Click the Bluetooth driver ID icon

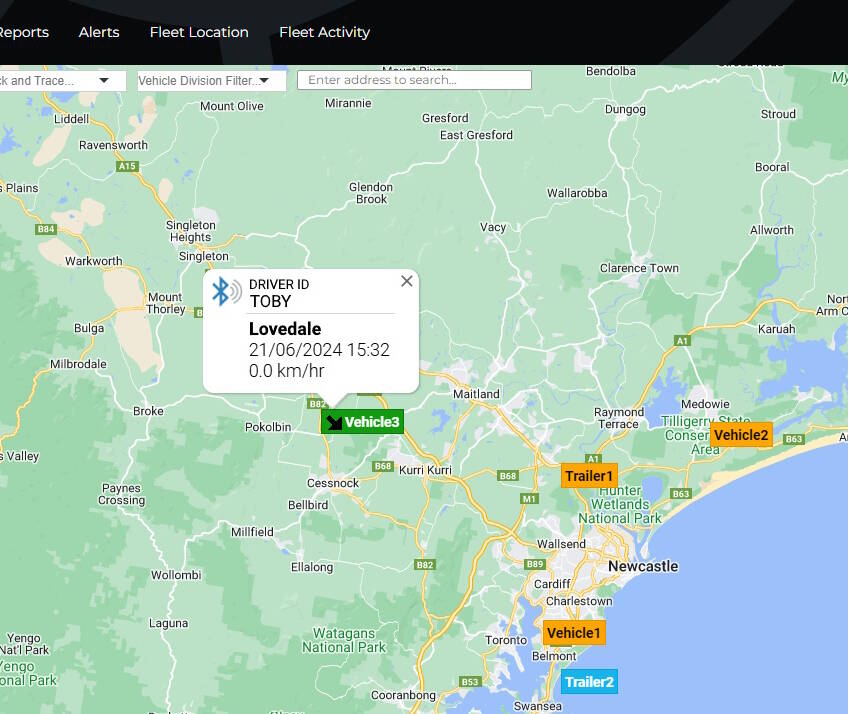click(x=225, y=292)
